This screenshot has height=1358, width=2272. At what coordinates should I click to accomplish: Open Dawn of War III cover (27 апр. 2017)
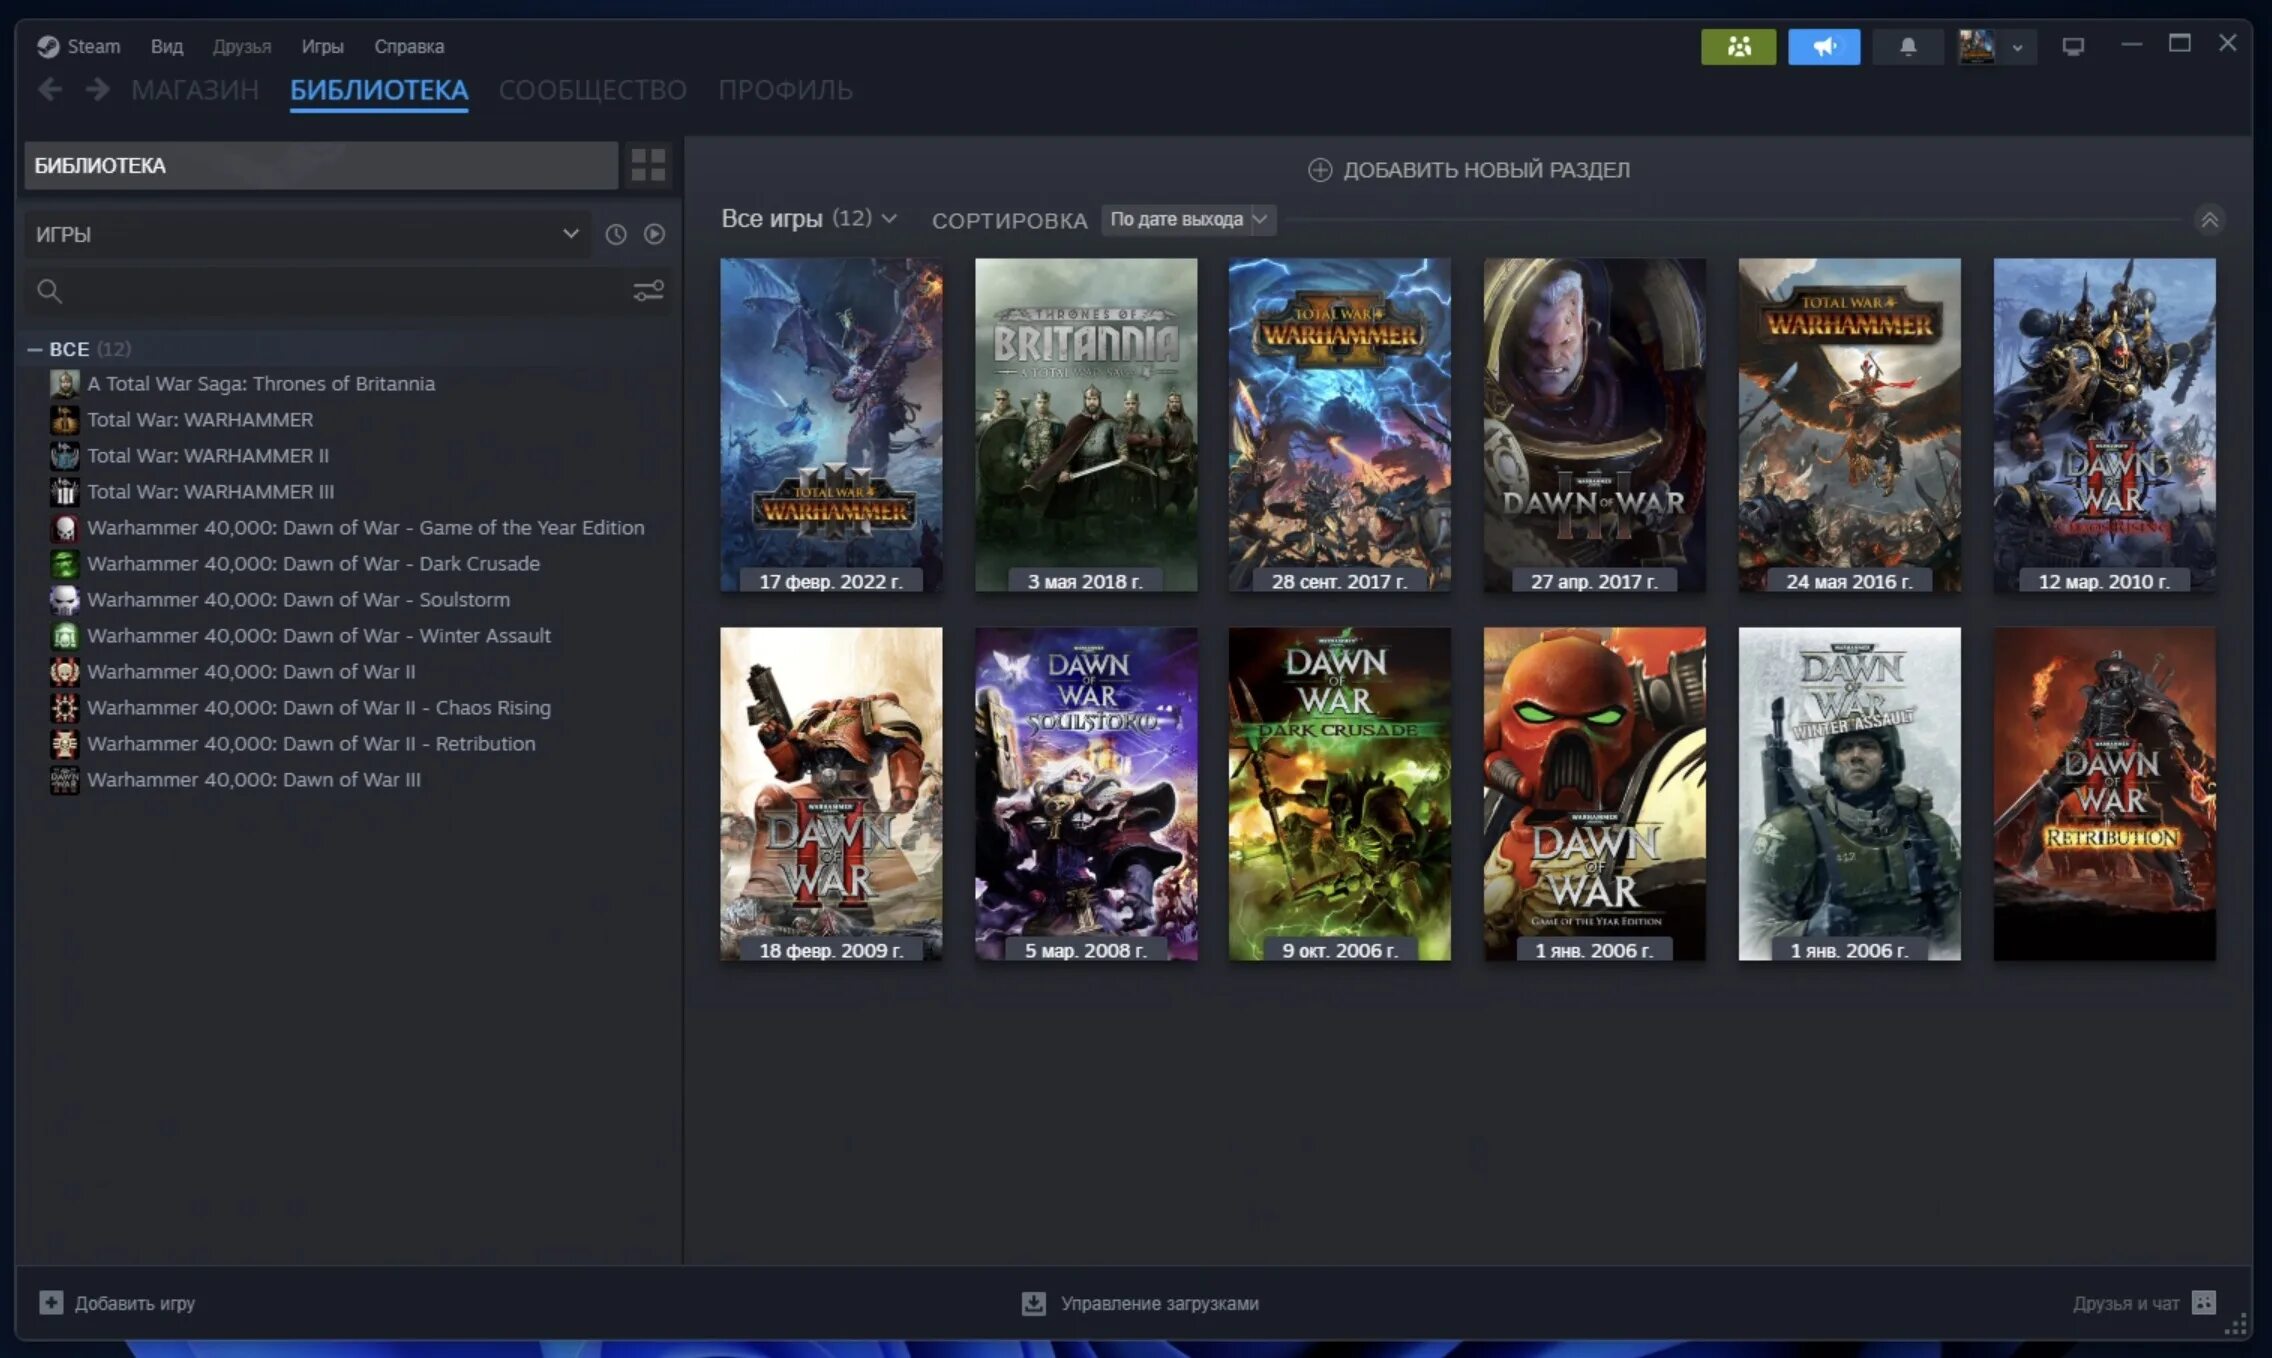1595,426
